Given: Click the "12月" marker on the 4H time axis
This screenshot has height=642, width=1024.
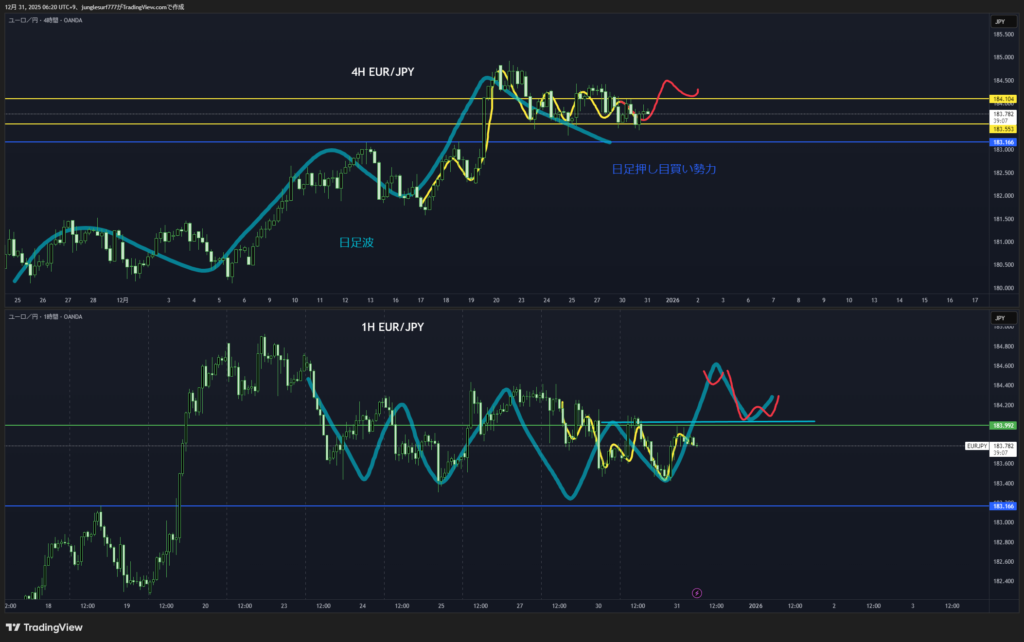Looking at the screenshot, I should click(x=120, y=299).
